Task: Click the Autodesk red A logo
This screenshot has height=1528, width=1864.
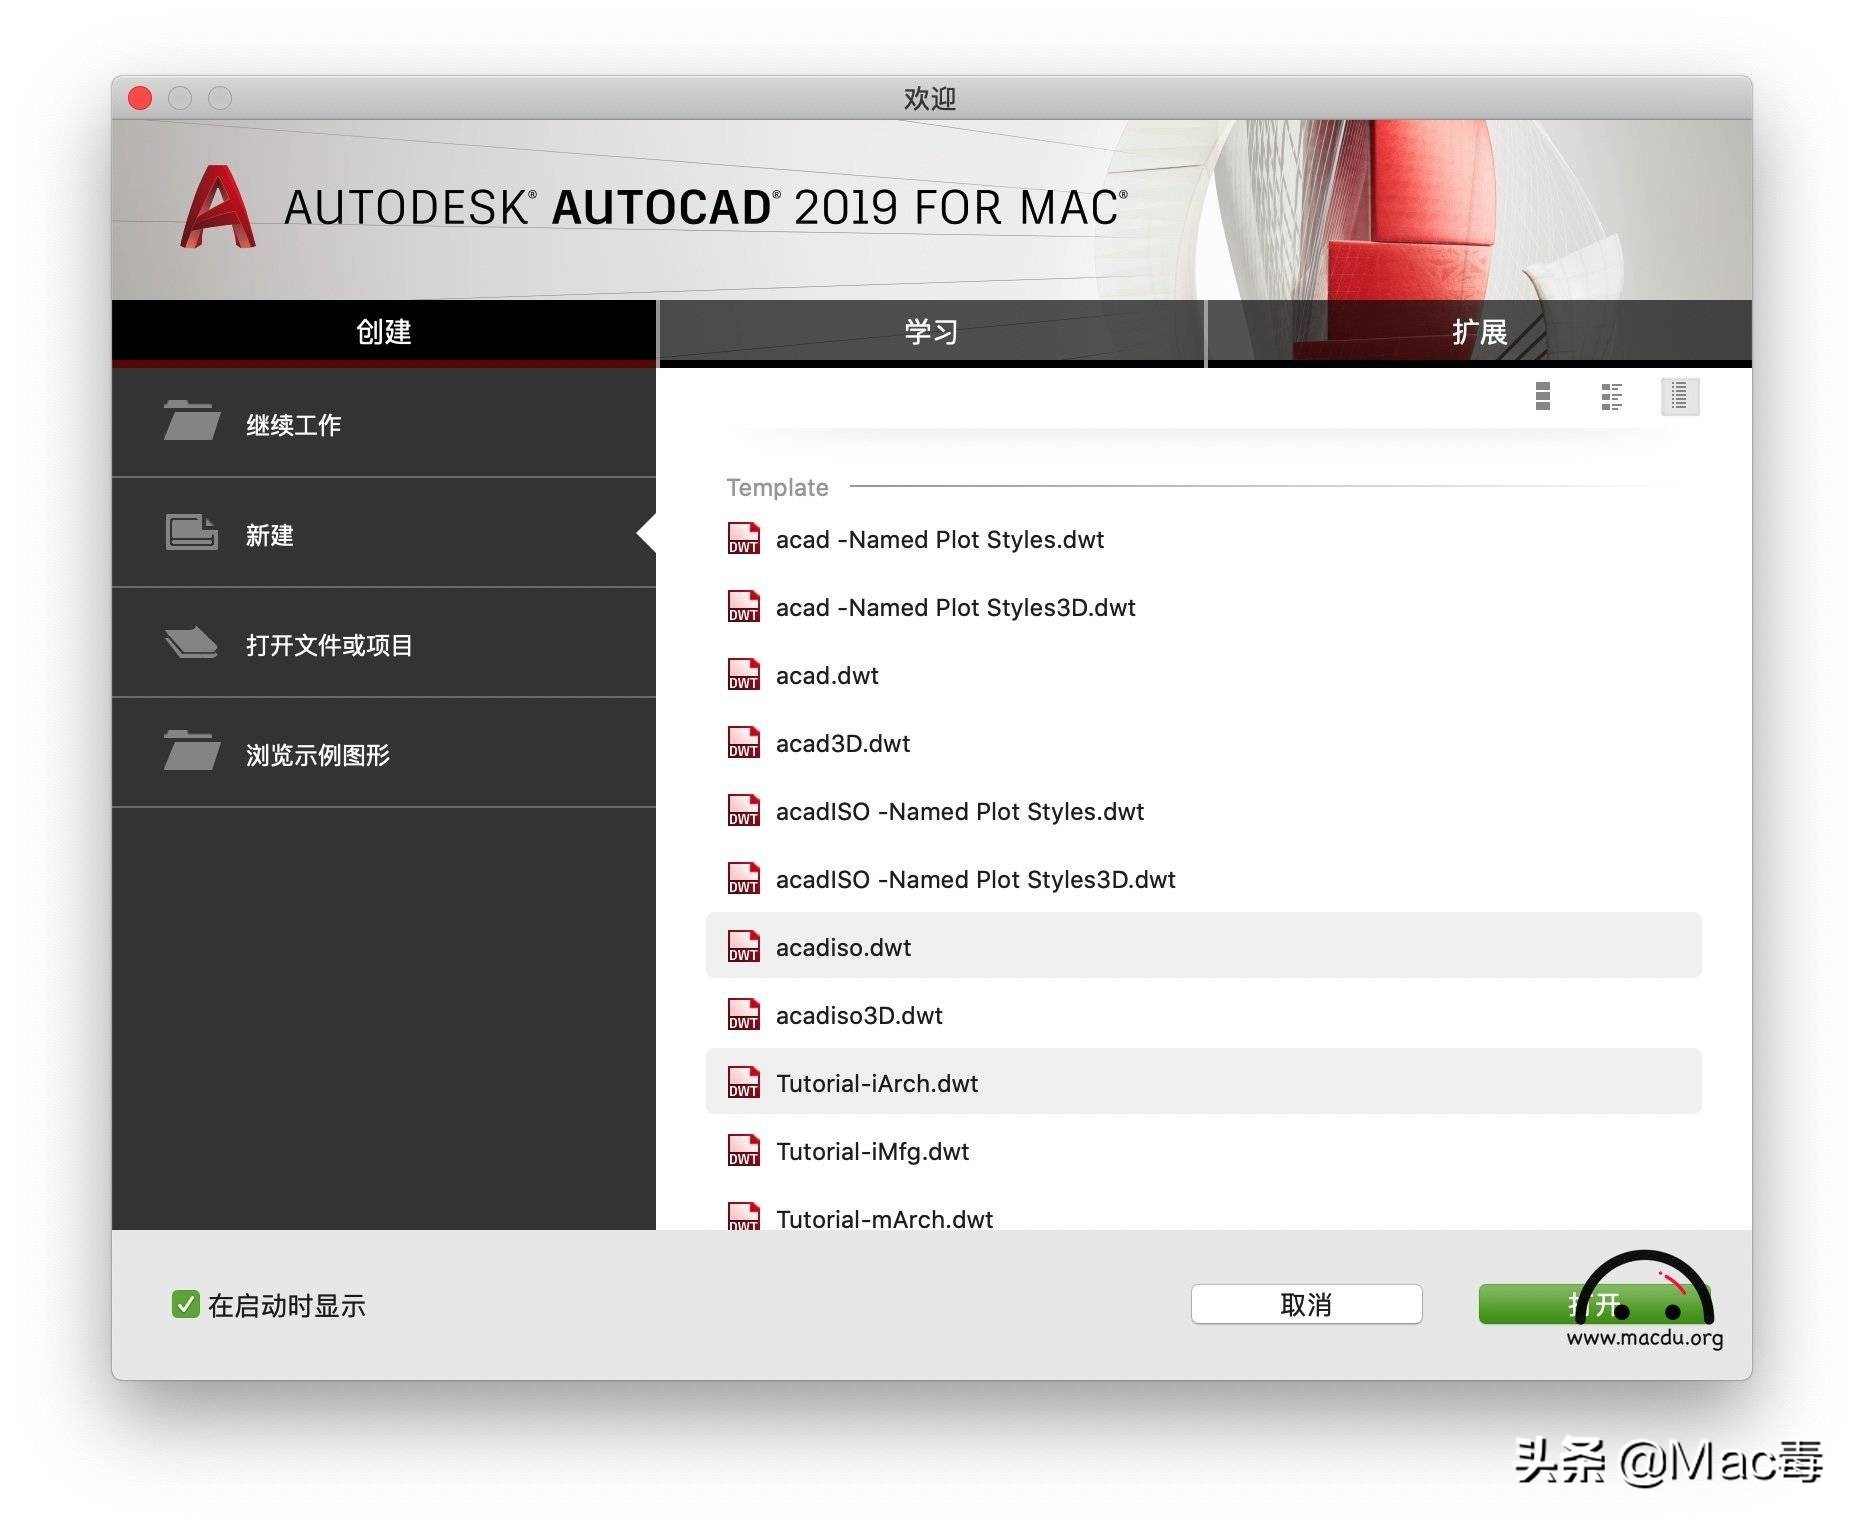Action: coord(217,208)
